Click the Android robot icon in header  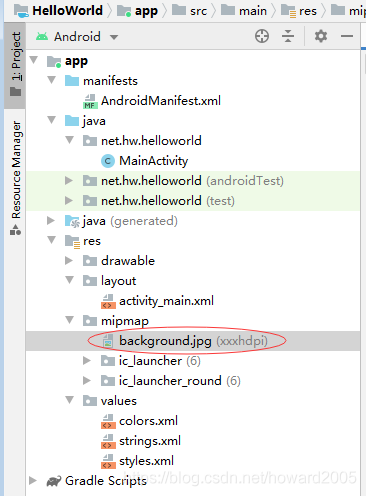coord(42,36)
